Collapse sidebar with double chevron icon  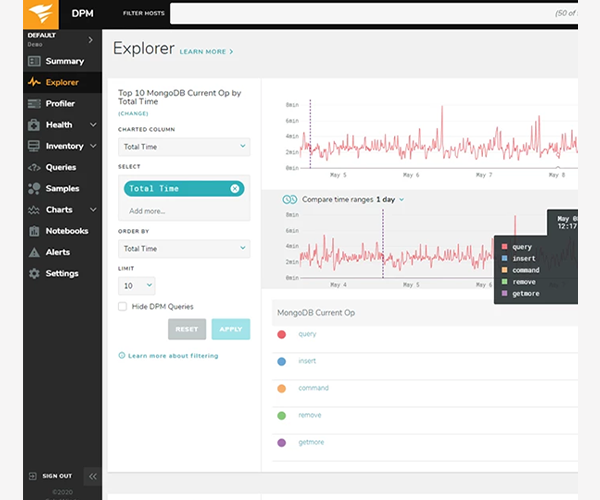[93, 476]
